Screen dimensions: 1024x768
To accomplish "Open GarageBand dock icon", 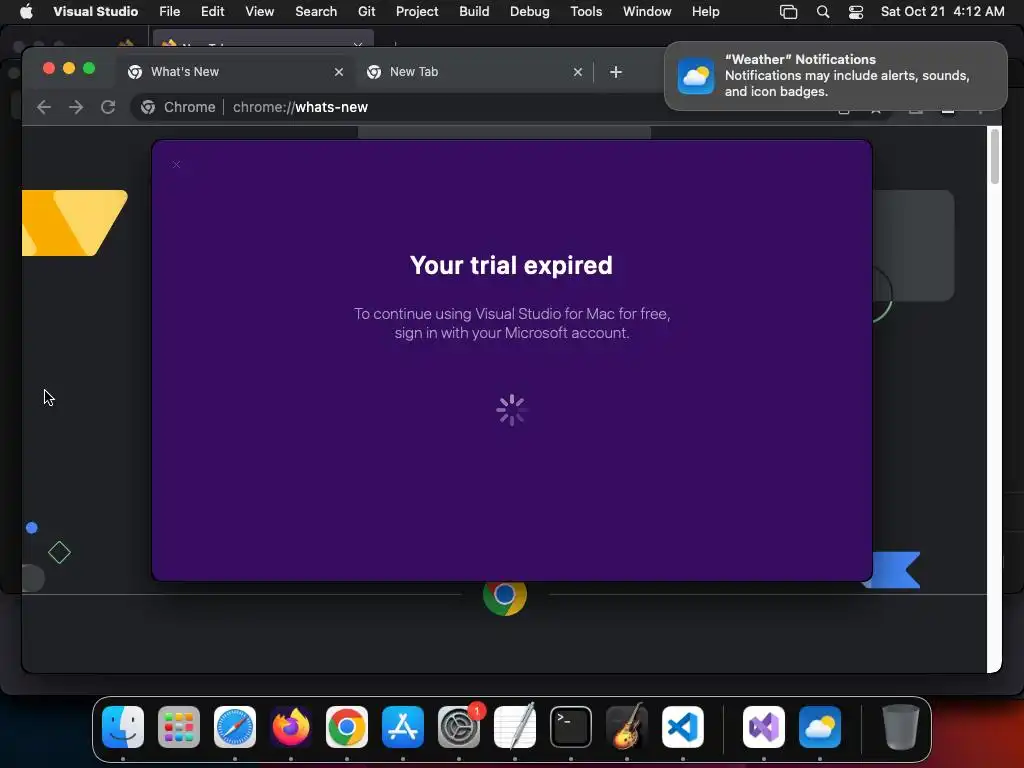I will [627, 727].
